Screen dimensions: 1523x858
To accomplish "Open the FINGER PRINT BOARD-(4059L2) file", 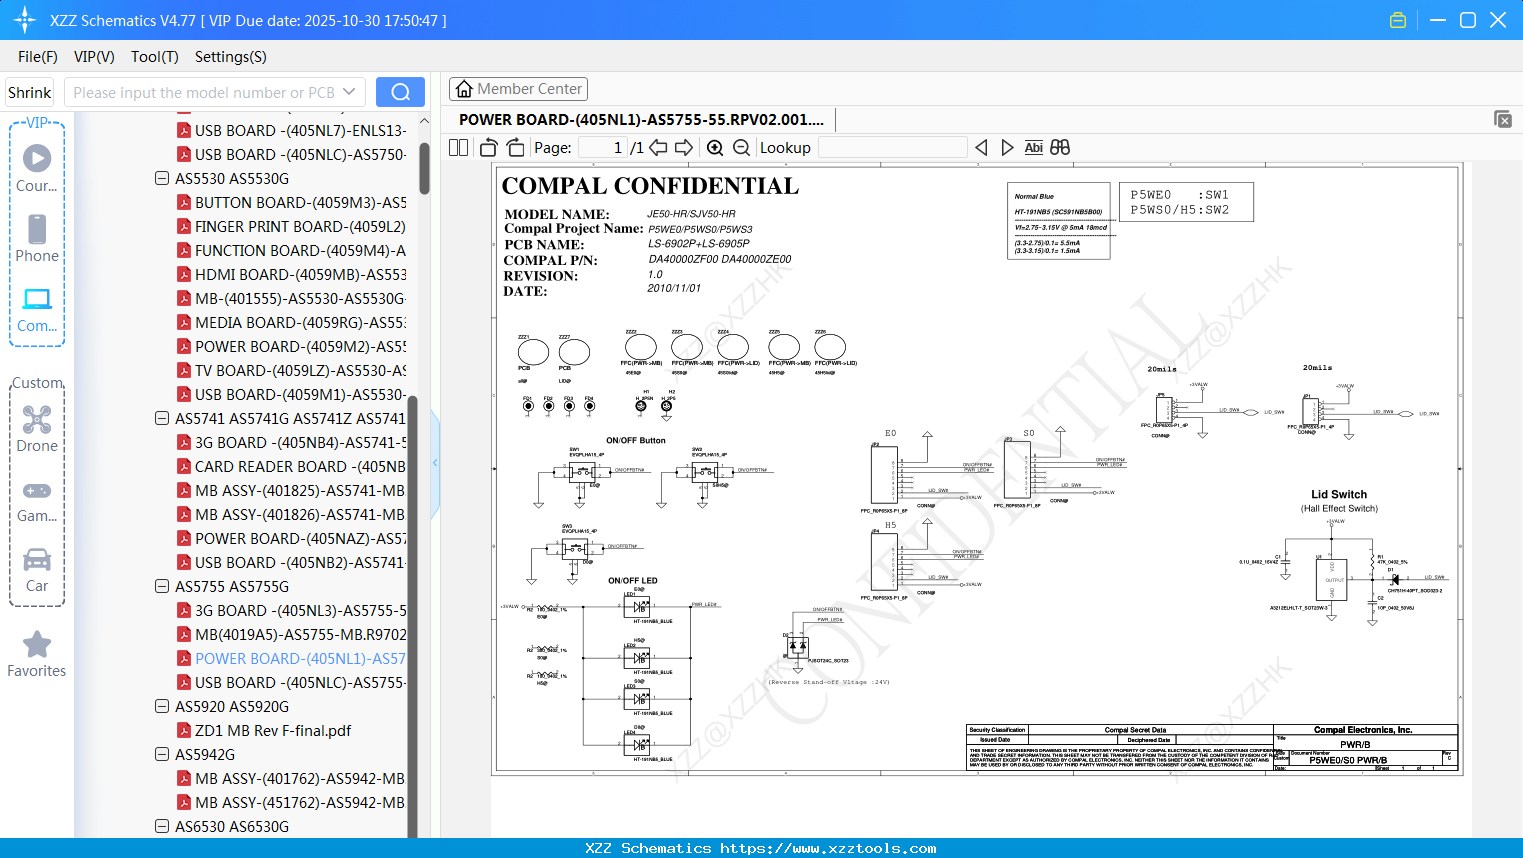I will pos(300,226).
